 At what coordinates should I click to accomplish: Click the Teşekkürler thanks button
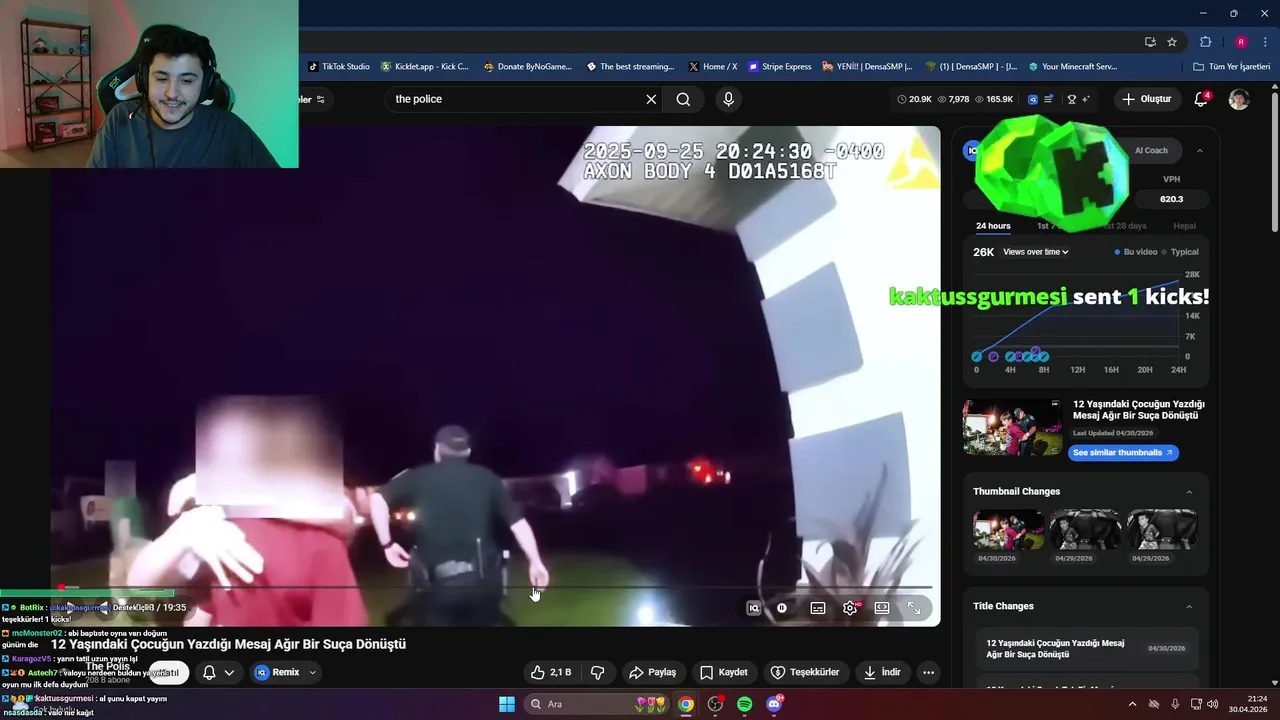(805, 672)
